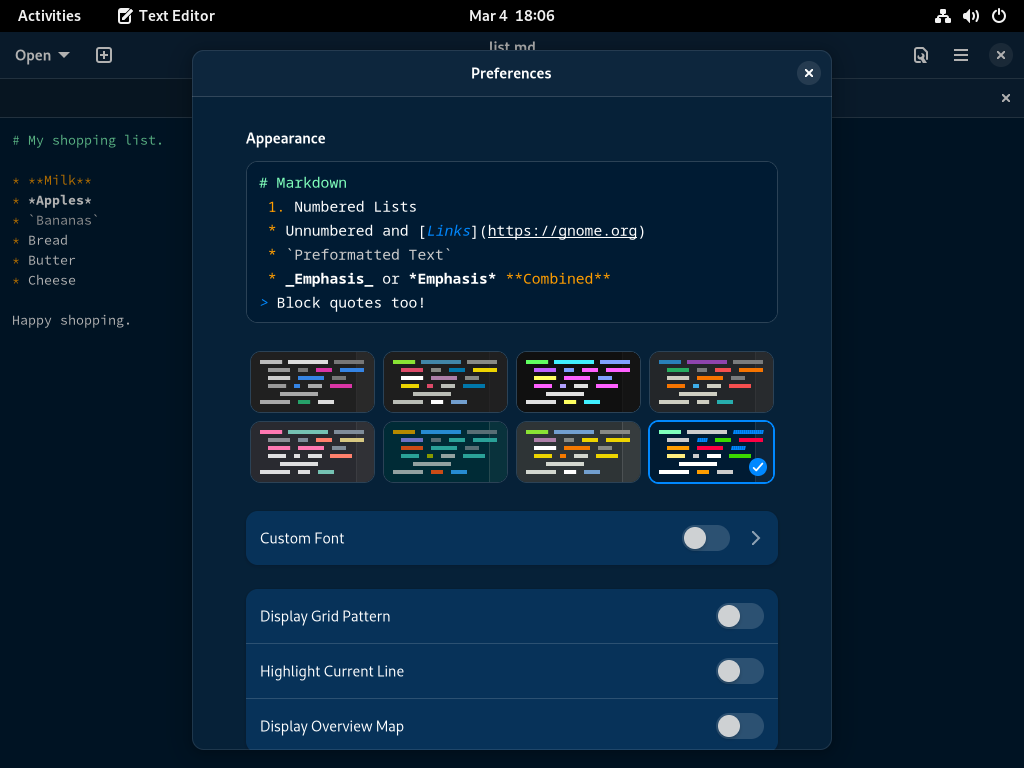
Task: Select second top-row scheme with green-yellow bars
Action: point(445,382)
